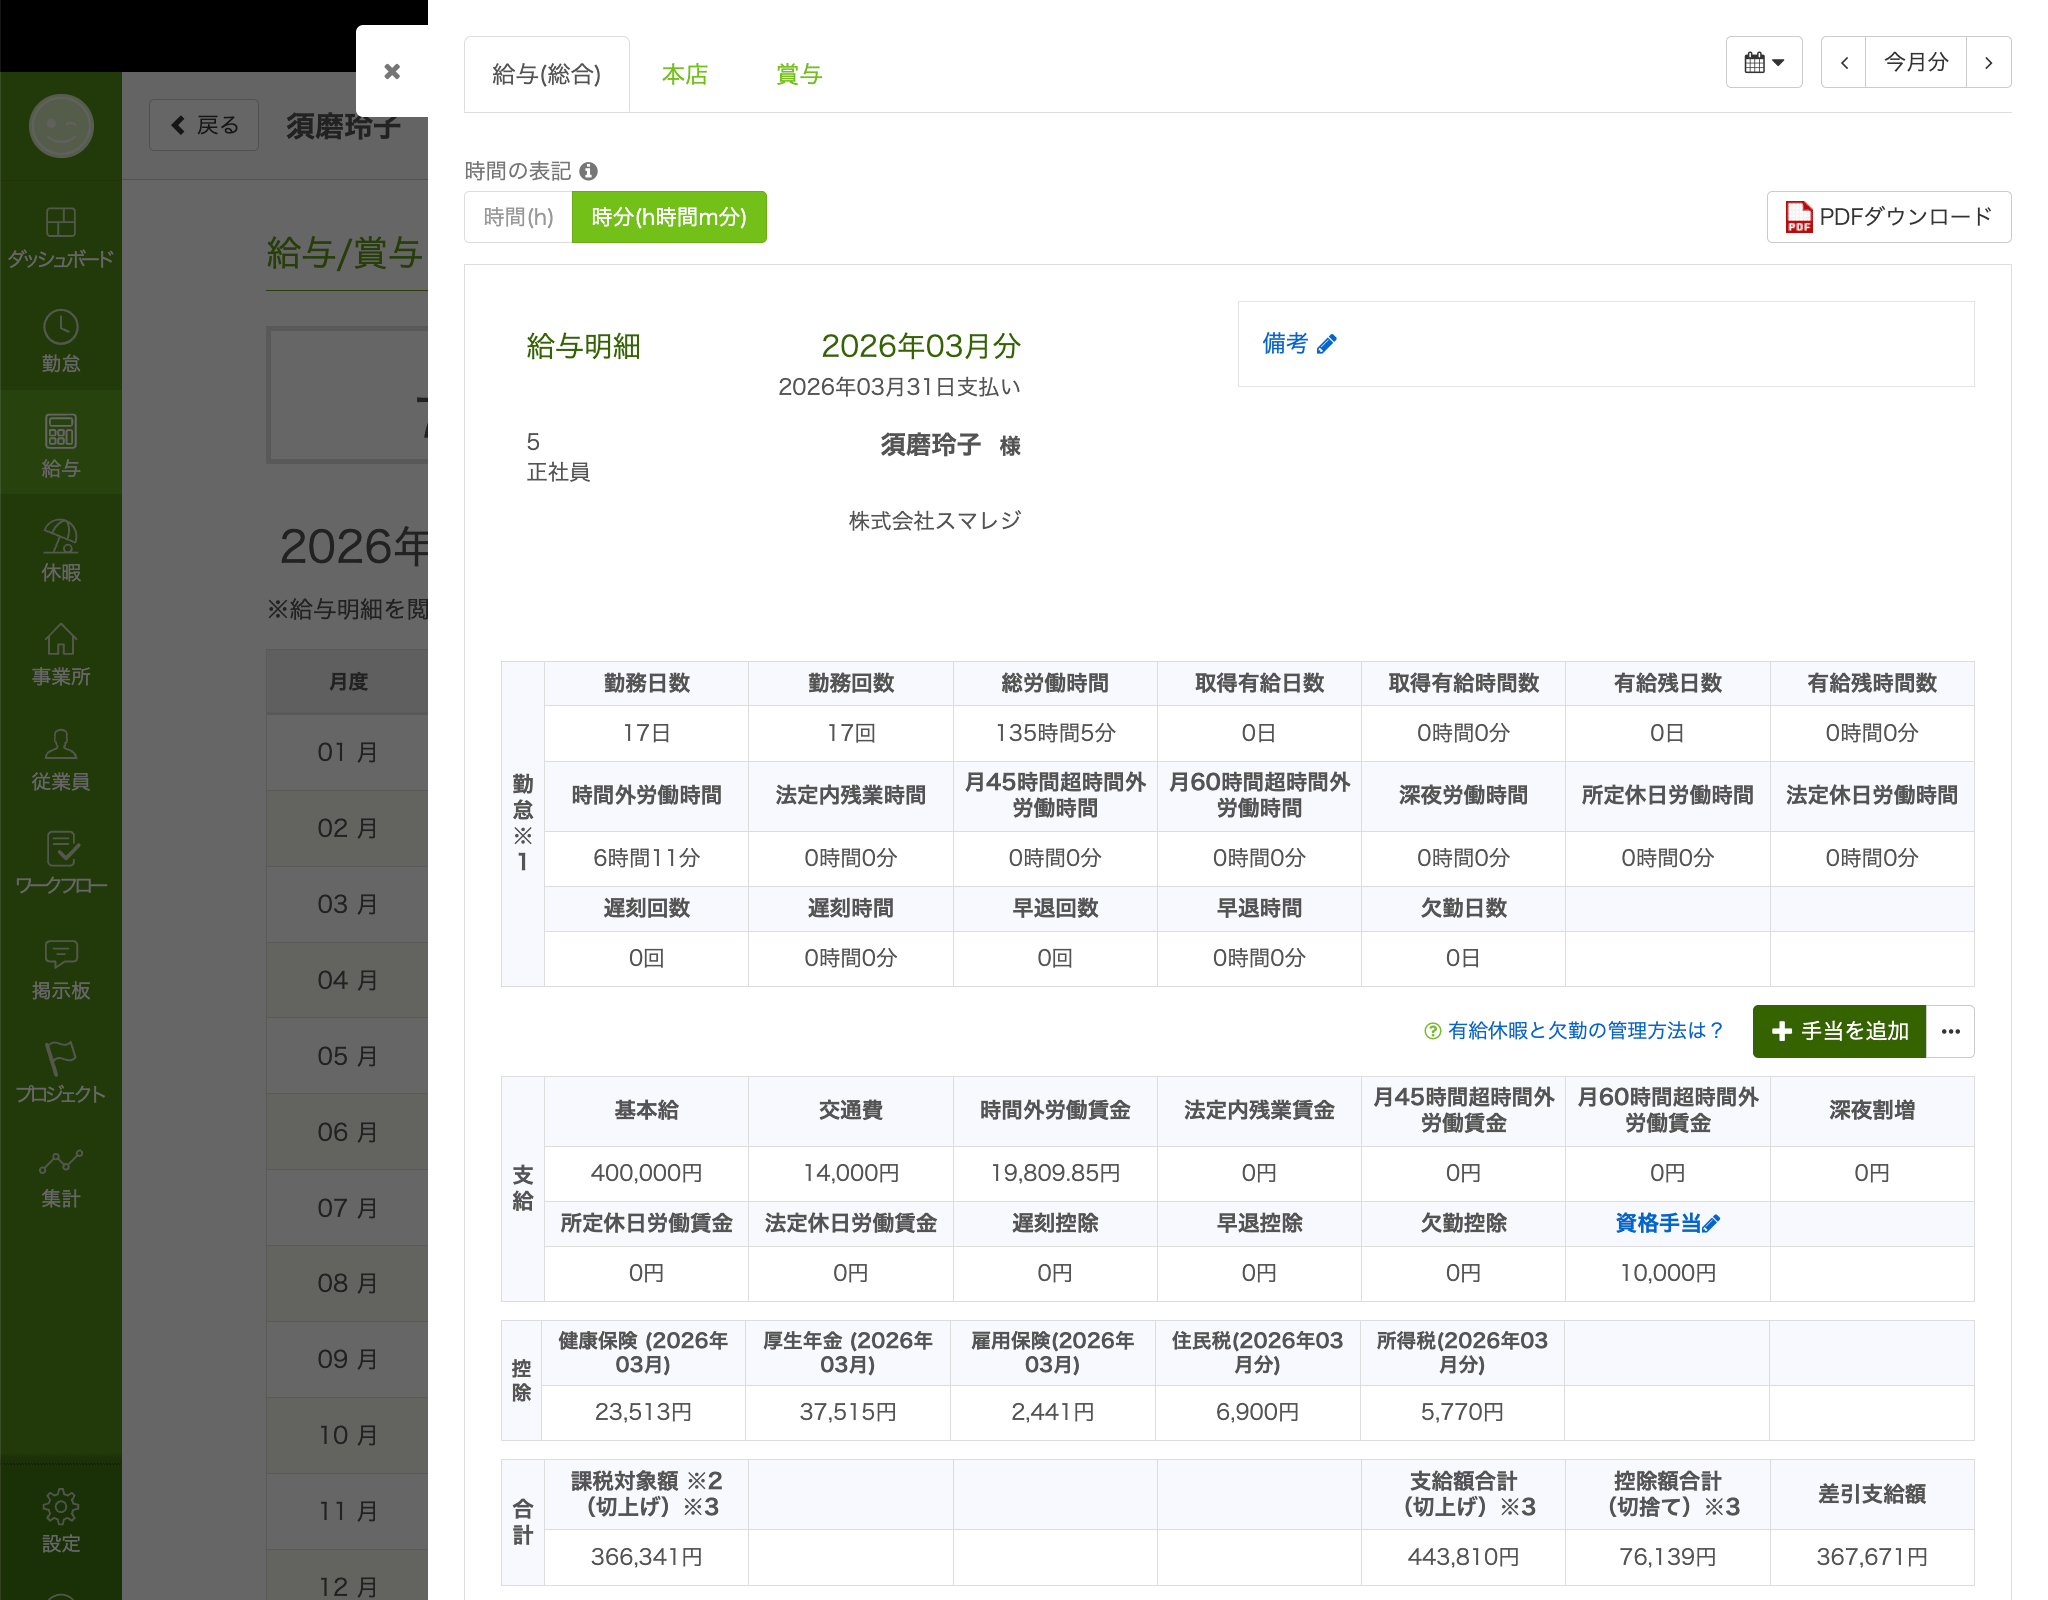Click the info icon beside 時間の表記
Image resolution: width=2048 pixels, height=1600 pixels.
point(589,171)
